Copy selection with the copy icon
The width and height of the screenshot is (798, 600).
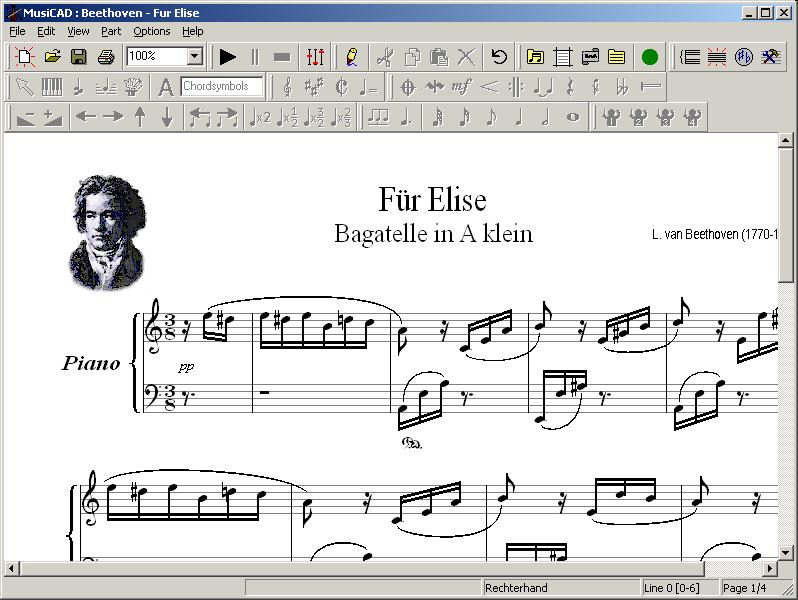[412, 56]
